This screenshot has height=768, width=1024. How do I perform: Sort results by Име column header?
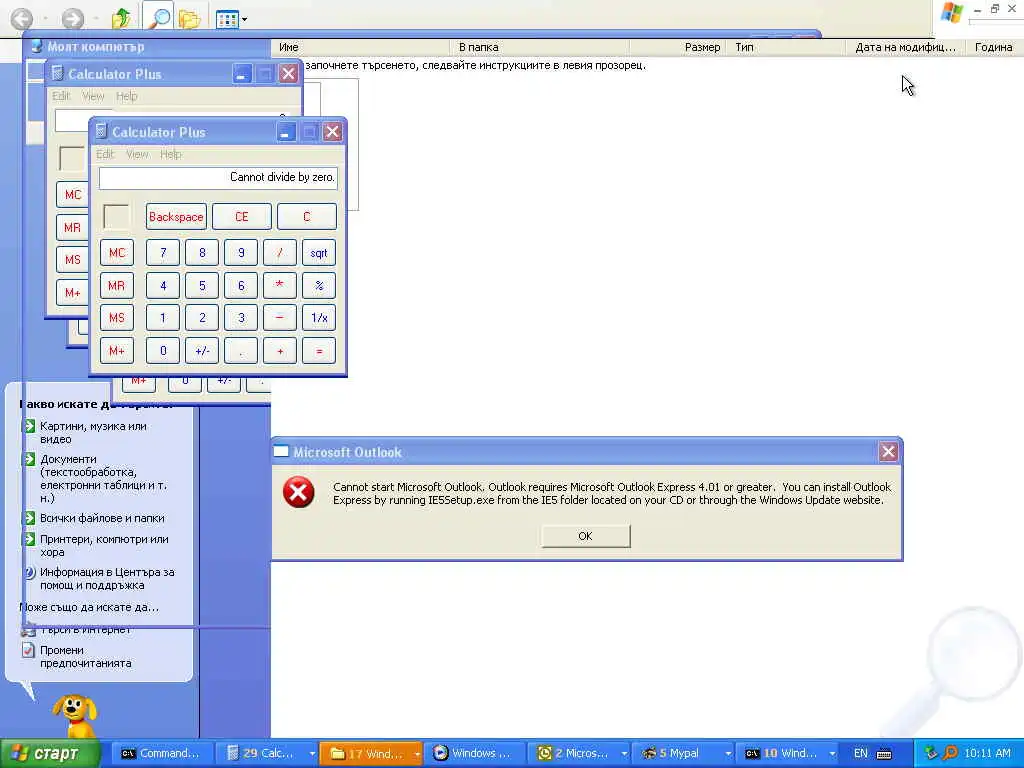tap(360, 47)
